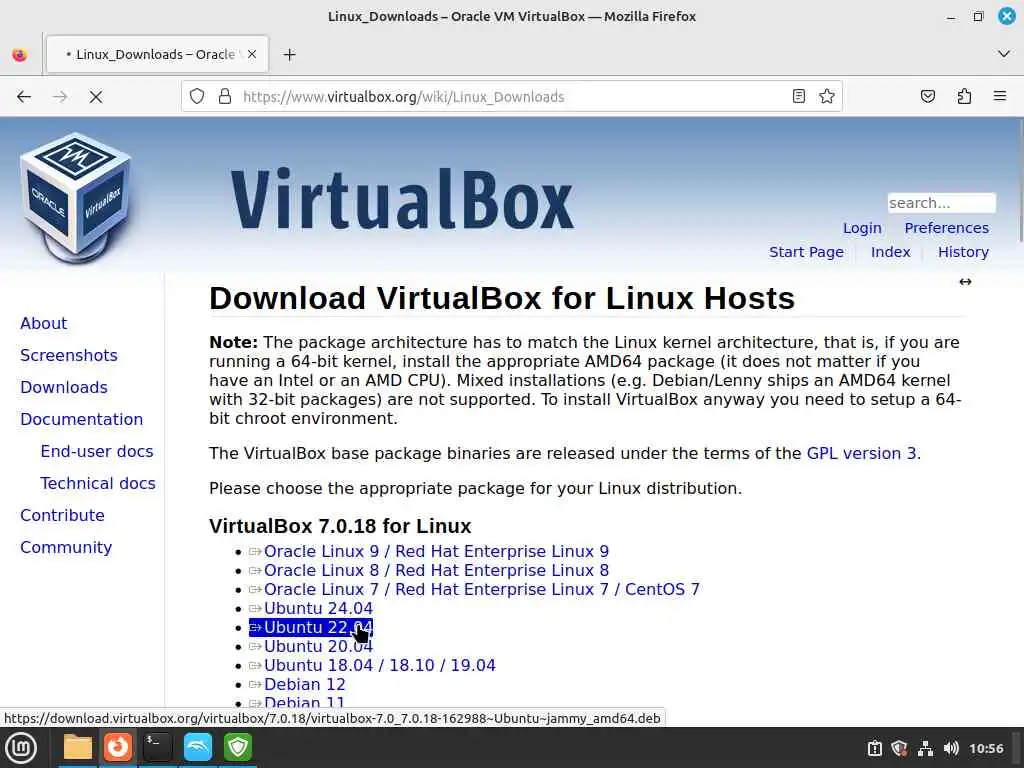Click the URL address field
Viewport: 1024px width, 768px height.
(x=512, y=97)
